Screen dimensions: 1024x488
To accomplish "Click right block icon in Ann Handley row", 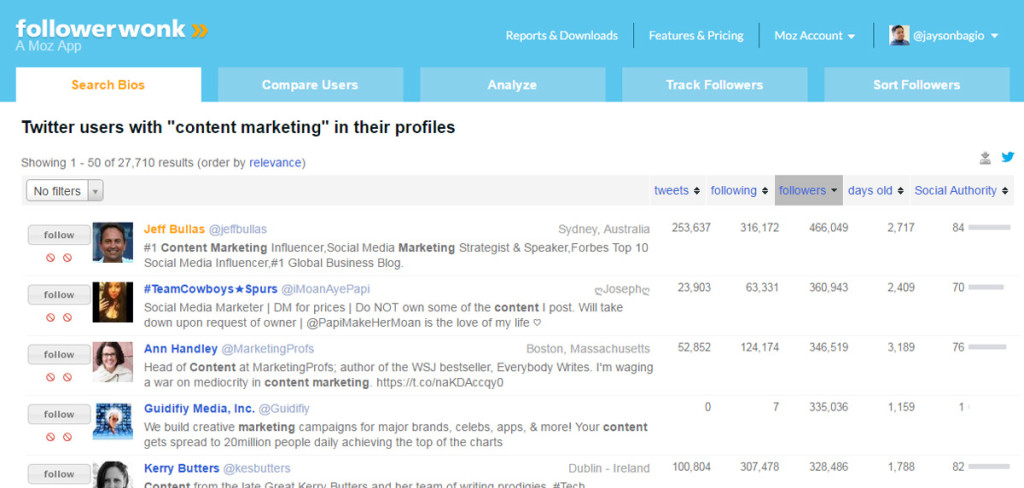I will pyautogui.click(x=67, y=377).
